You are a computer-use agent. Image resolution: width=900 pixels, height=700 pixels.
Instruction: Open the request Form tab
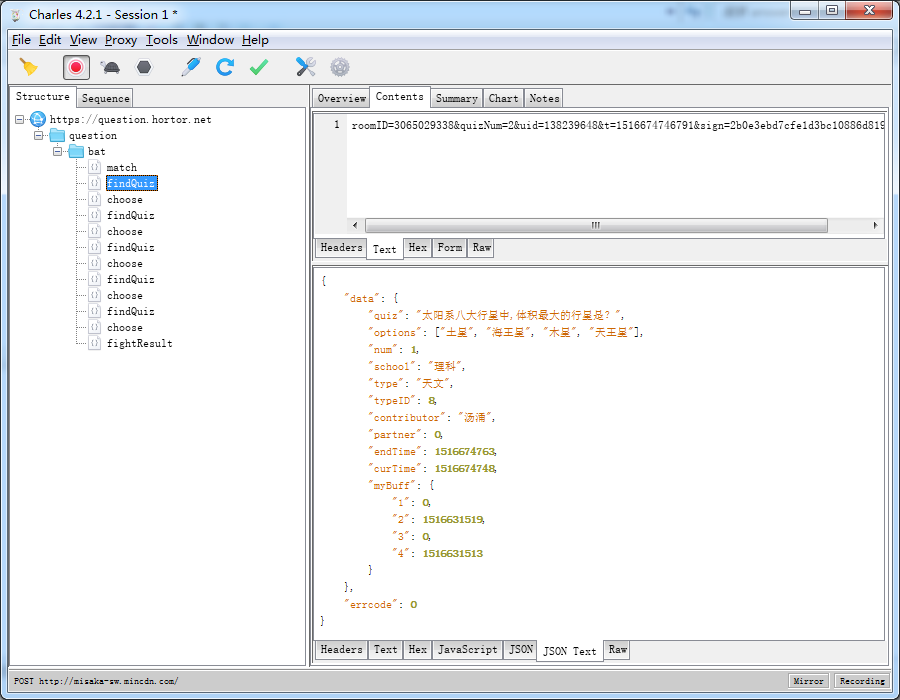tap(449, 247)
